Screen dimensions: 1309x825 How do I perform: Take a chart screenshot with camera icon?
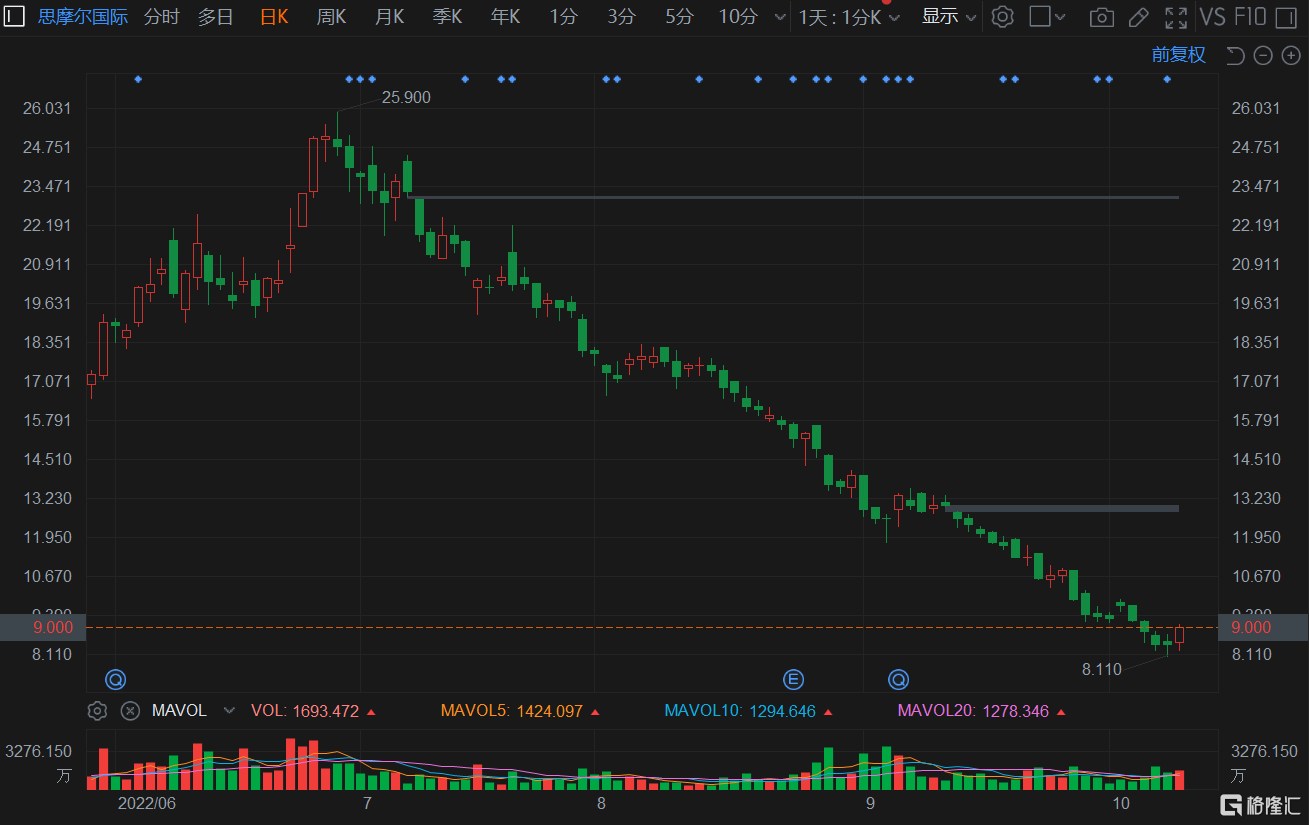[x=1101, y=17]
